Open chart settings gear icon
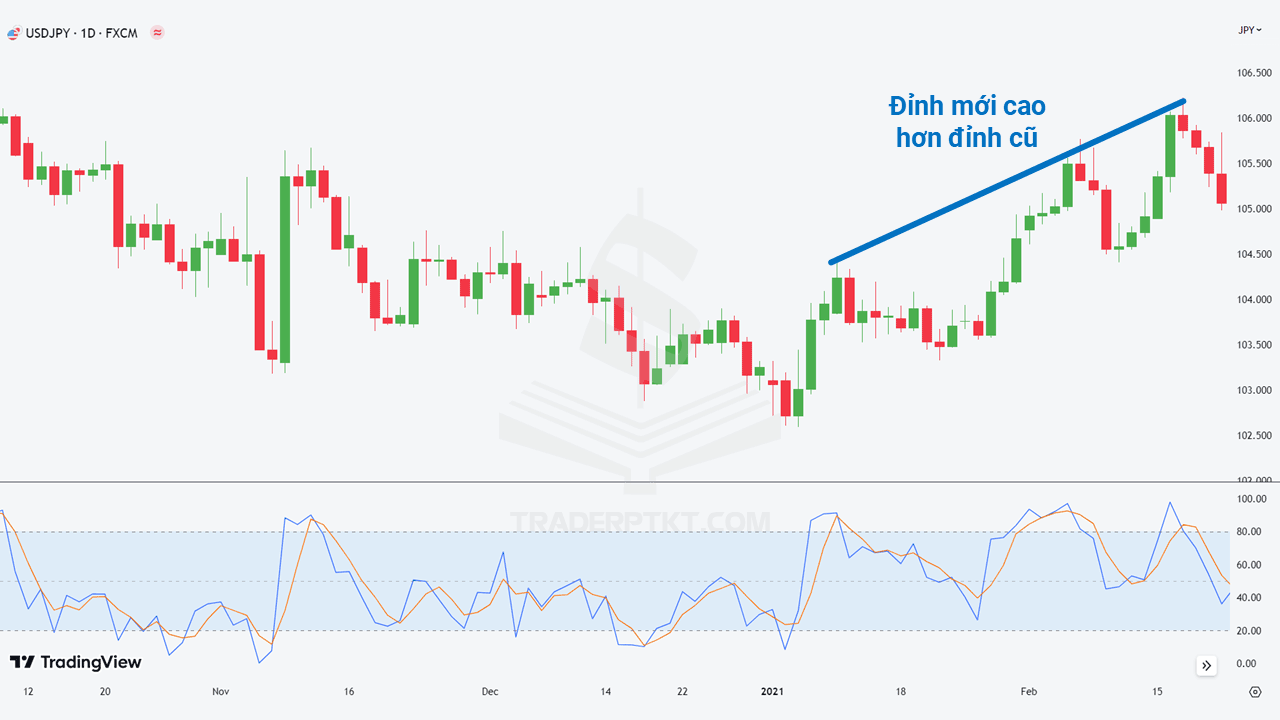Screen dimensions: 1280x720 (1255, 692)
